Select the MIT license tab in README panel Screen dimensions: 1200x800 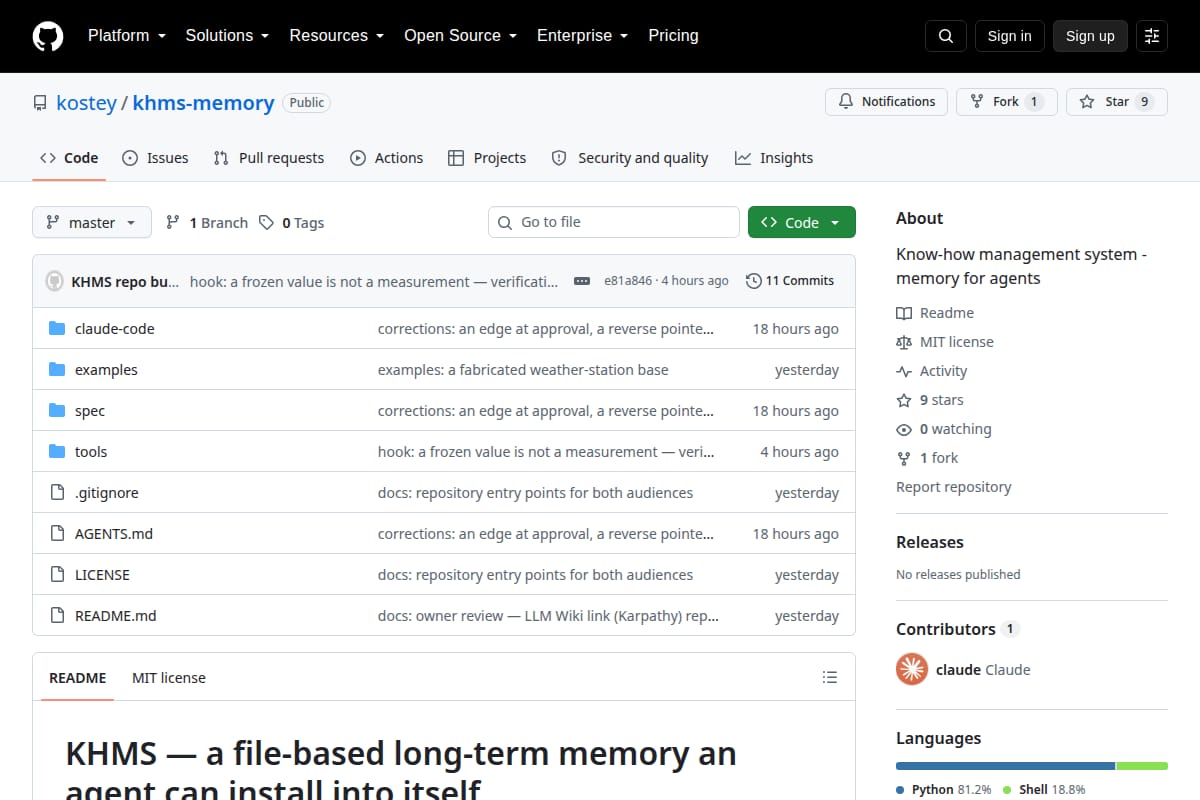click(x=169, y=678)
